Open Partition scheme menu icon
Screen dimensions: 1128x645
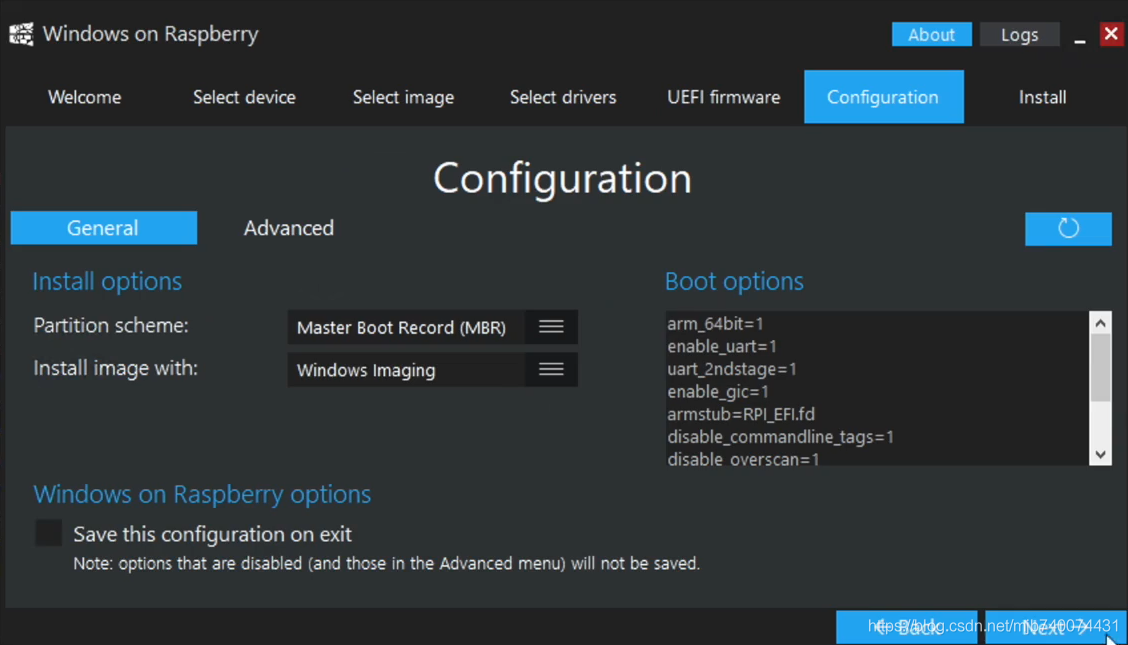[551, 327]
